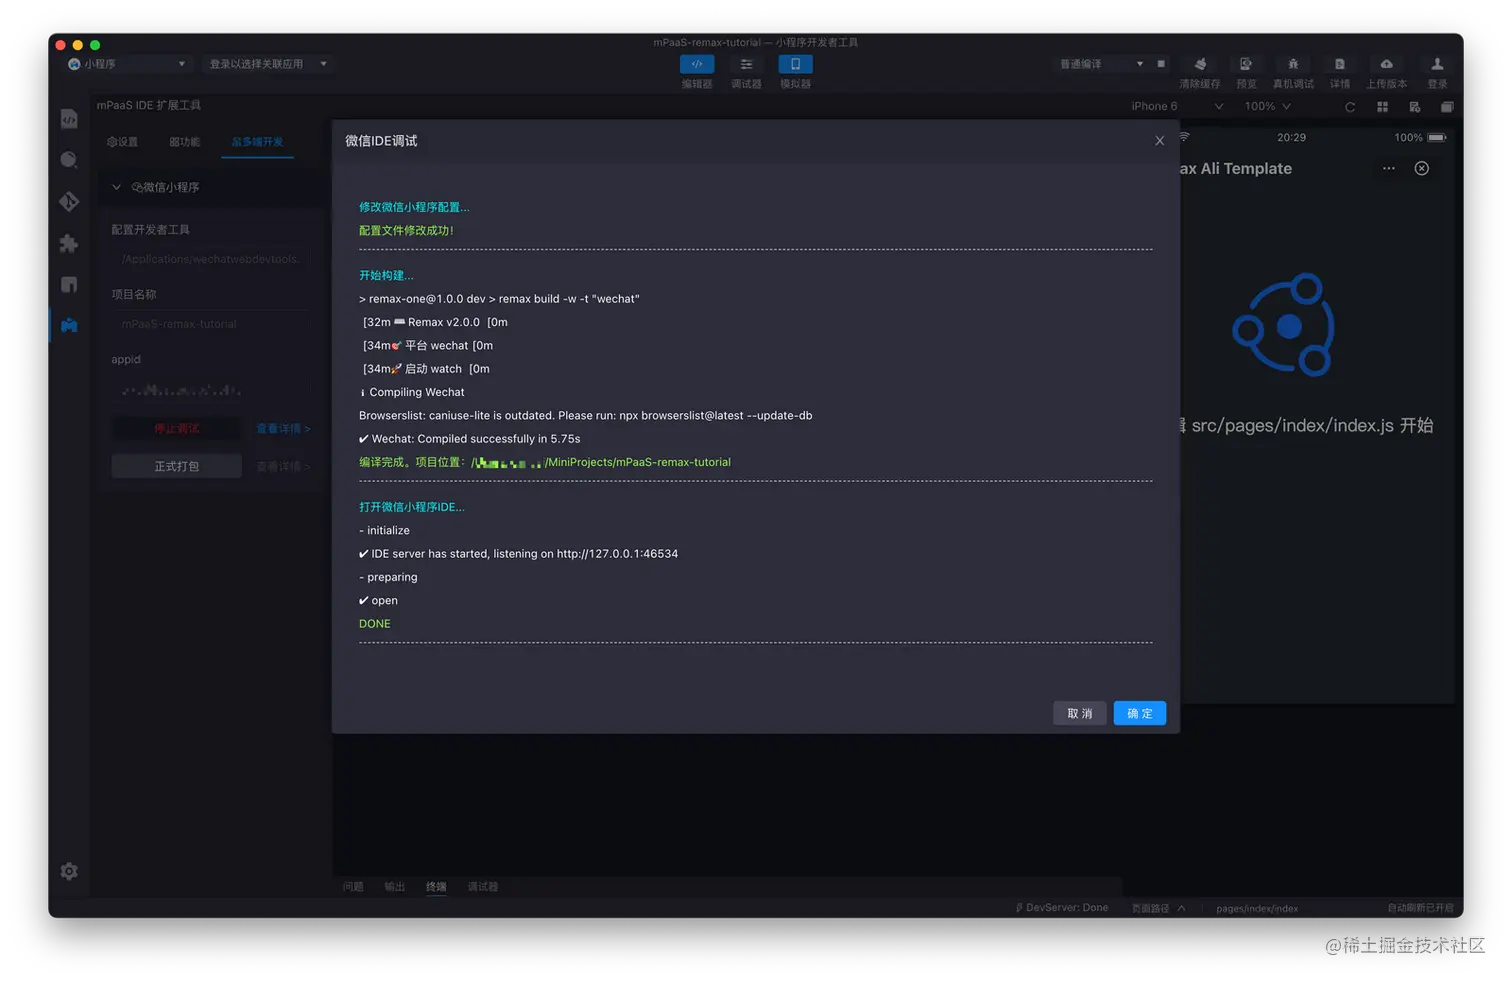1512x982 pixels.
Task: Close the 微信IDE调试 dialog with X
Action: 1160,141
